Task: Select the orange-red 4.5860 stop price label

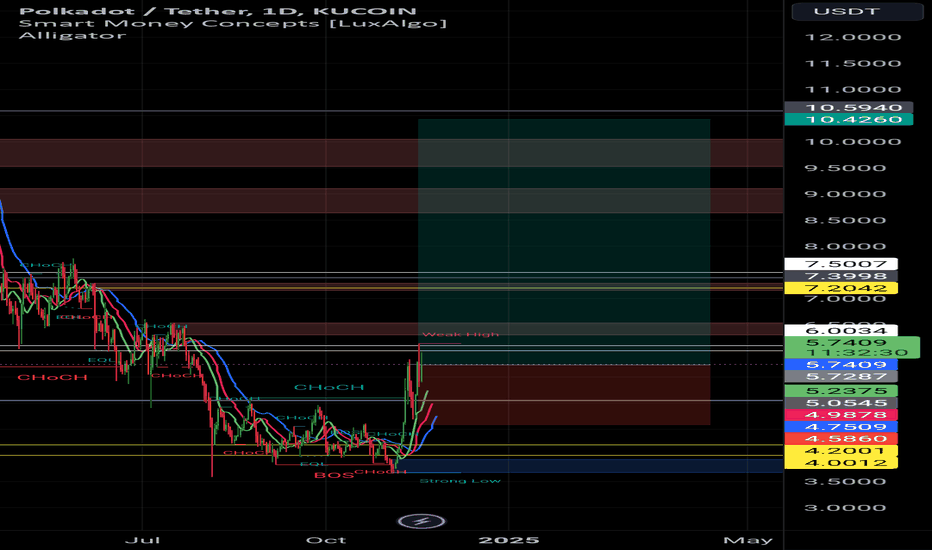Action: (841, 438)
